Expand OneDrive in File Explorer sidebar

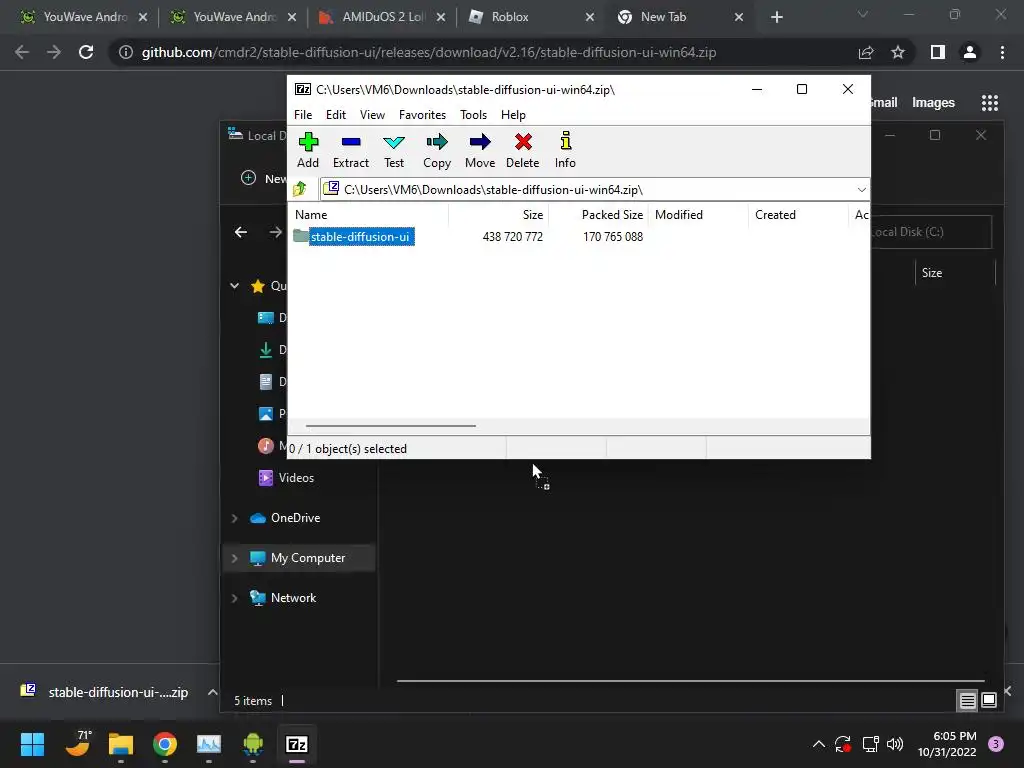click(x=234, y=518)
